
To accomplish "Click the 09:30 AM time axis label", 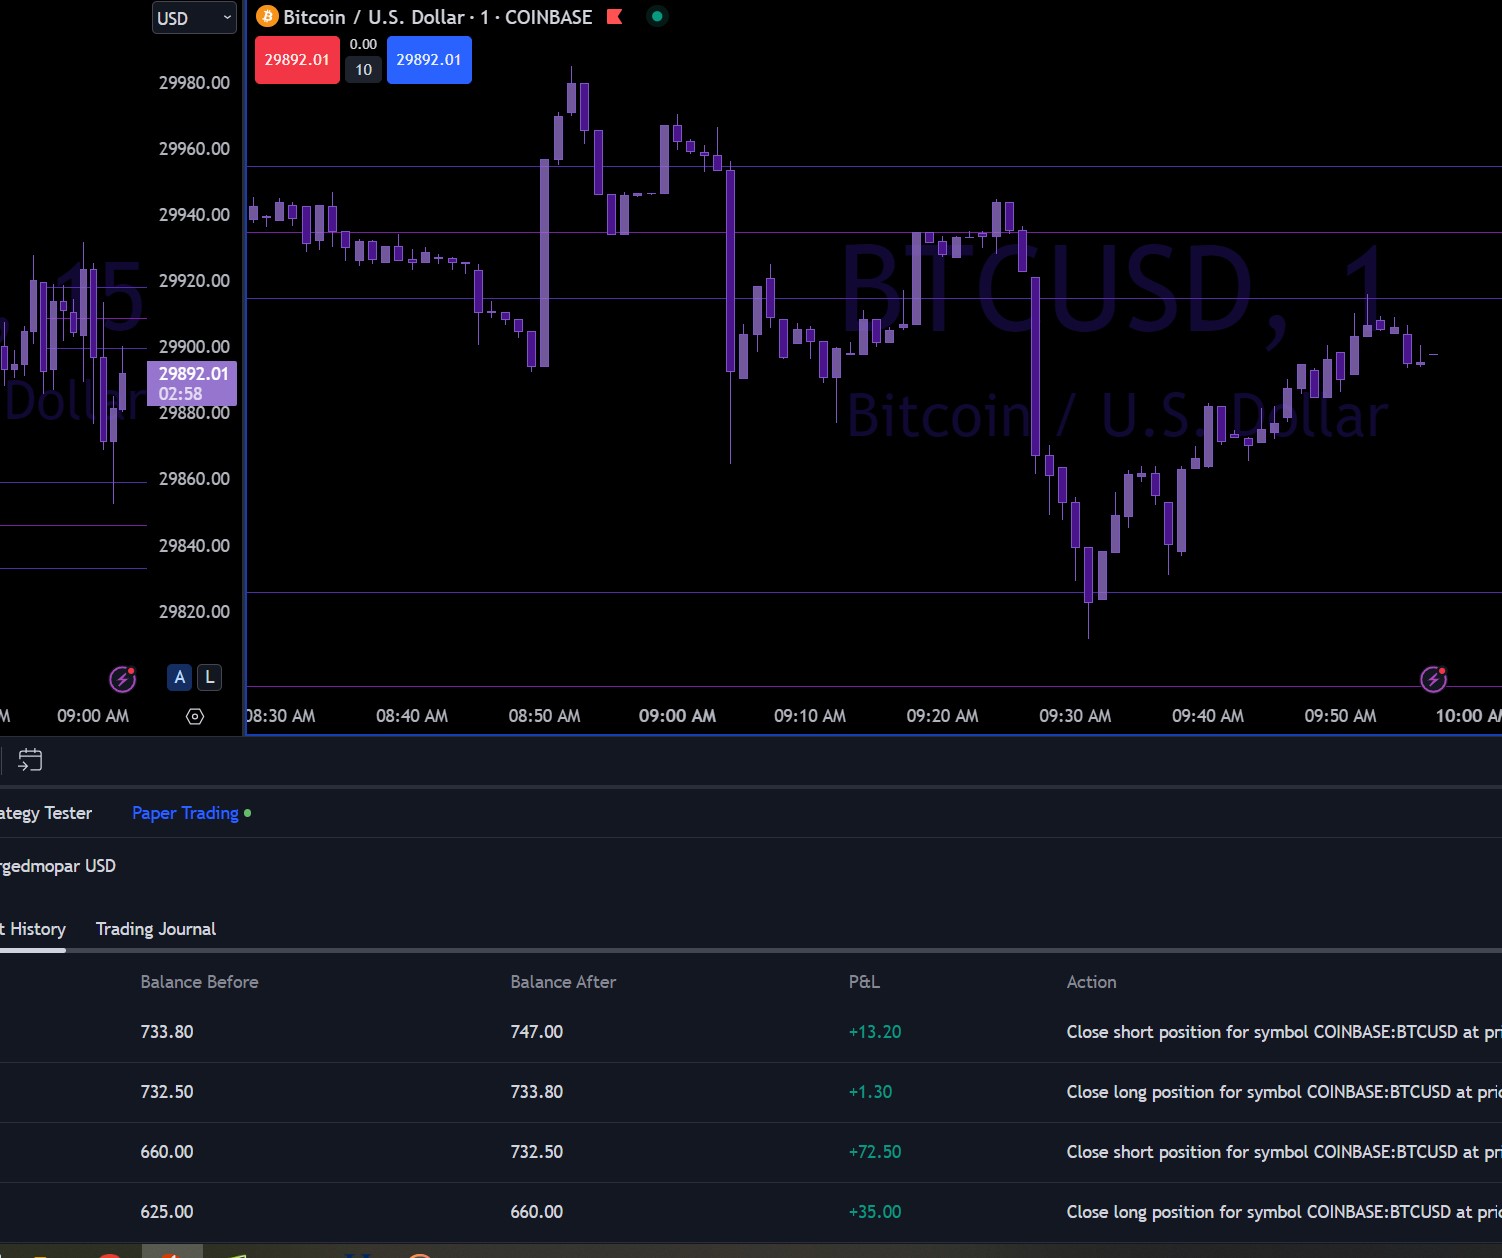I will tap(1075, 716).
